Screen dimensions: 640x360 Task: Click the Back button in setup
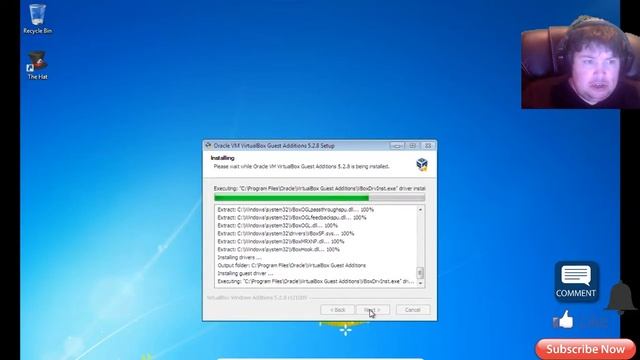tap(337, 310)
